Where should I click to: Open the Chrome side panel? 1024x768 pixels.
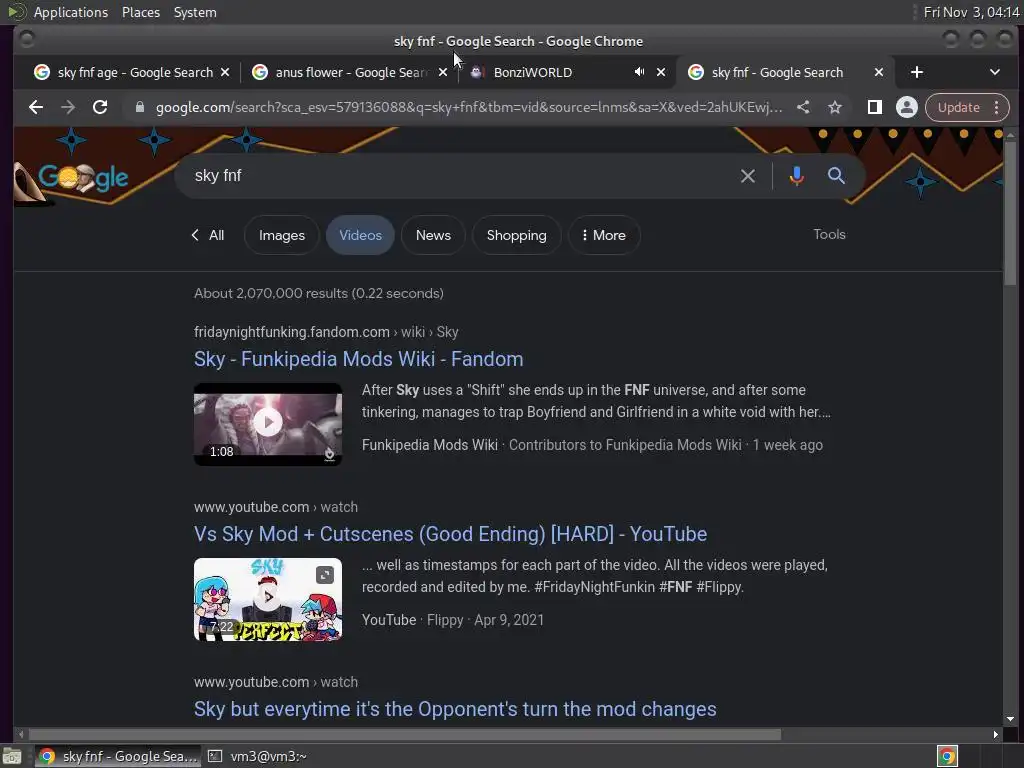(874, 107)
